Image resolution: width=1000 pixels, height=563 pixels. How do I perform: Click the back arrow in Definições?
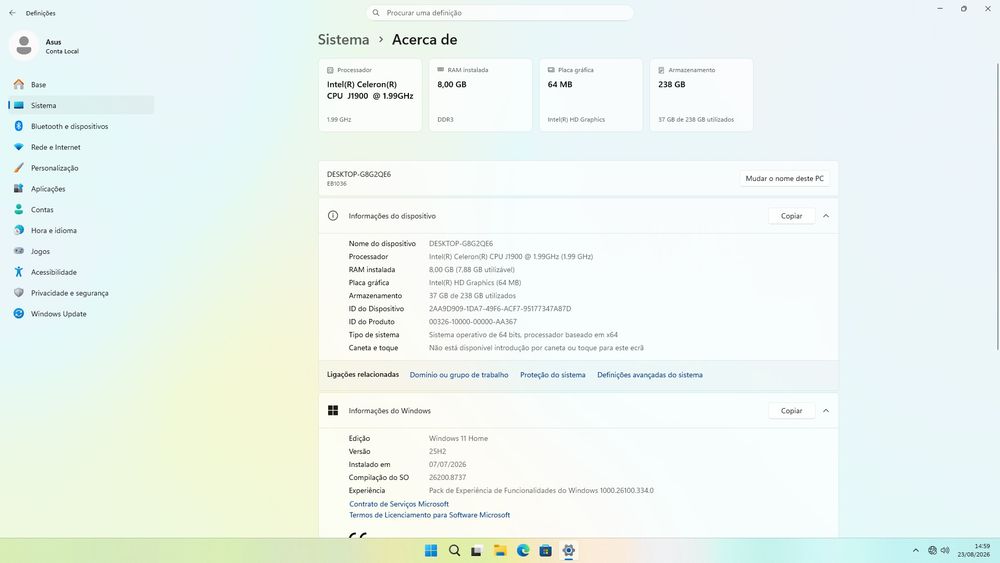coord(12,13)
